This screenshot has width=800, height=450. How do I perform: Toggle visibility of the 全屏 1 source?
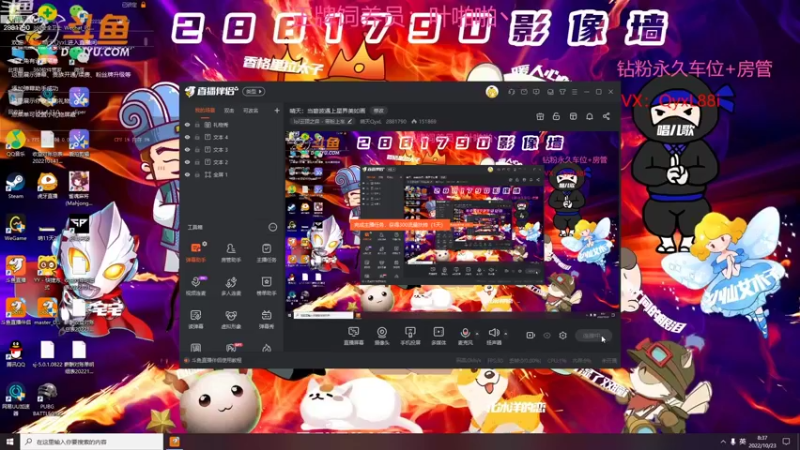click(187, 174)
